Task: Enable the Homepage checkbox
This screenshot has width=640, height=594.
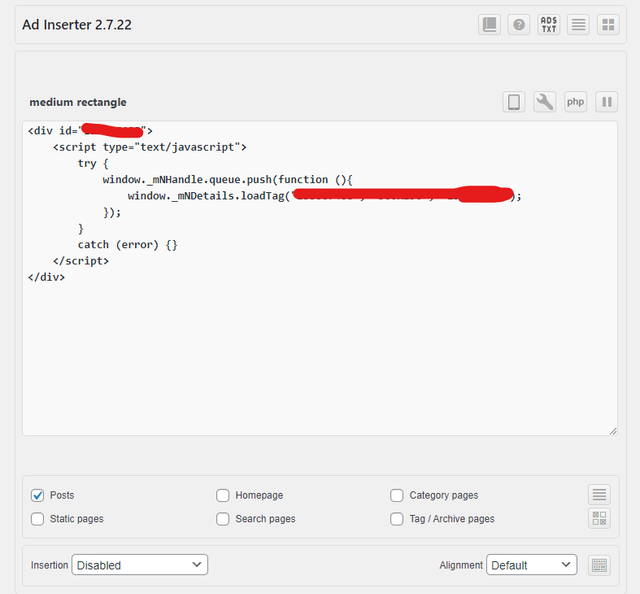Action: coord(223,496)
